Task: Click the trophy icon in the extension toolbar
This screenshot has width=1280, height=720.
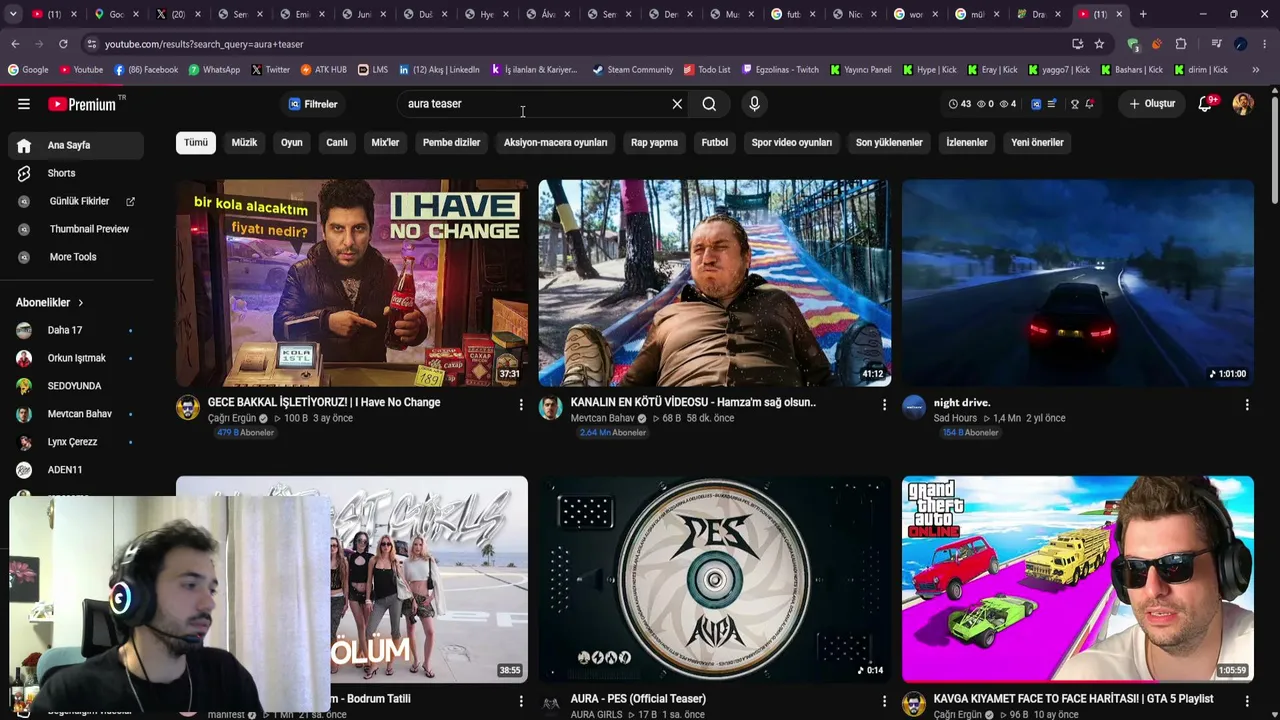Action: [x=1075, y=104]
